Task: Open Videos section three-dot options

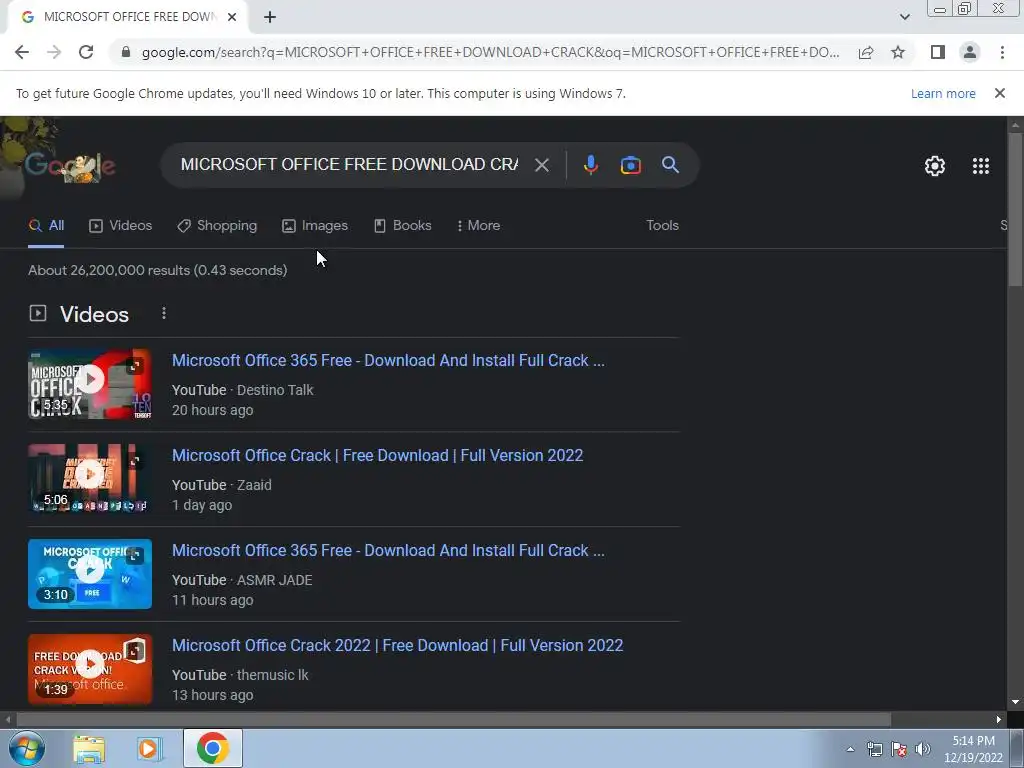Action: point(164,313)
